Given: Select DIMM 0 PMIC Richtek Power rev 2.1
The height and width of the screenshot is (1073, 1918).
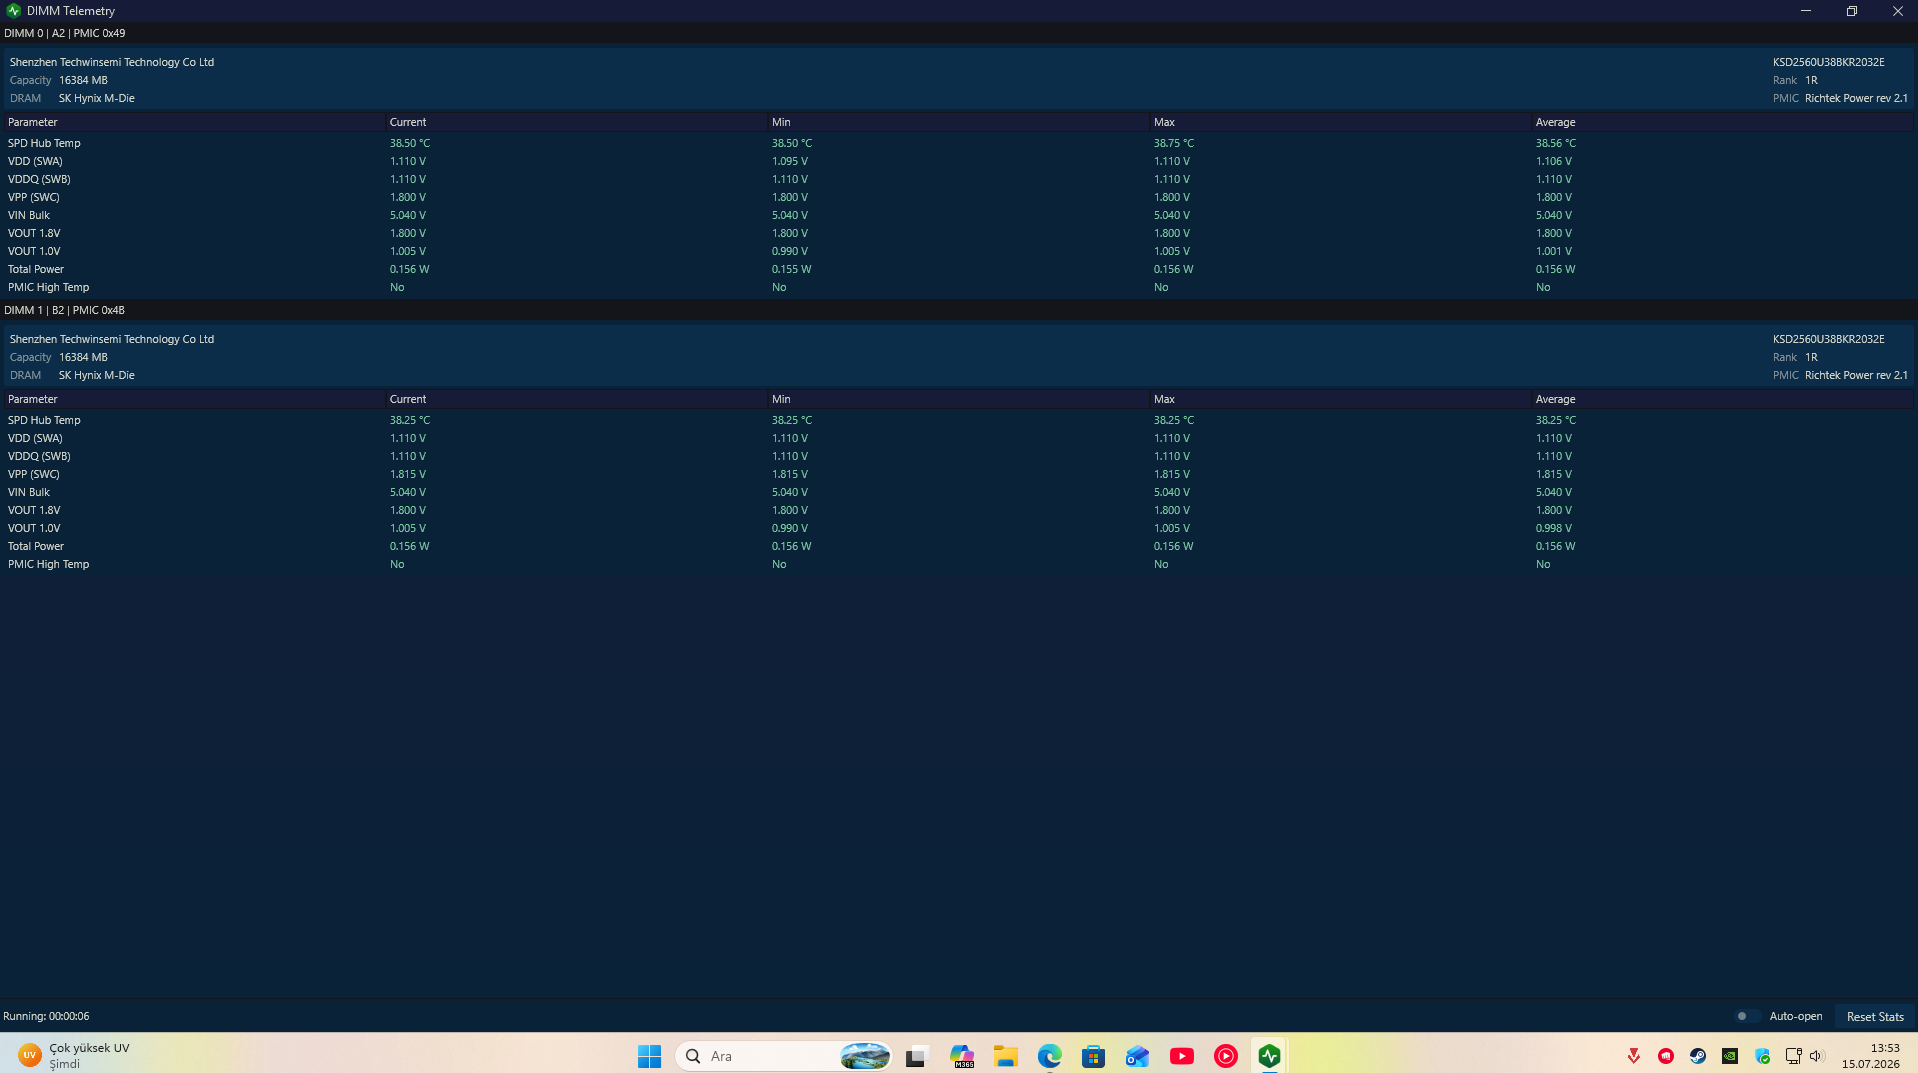Looking at the screenshot, I should (x=1857, y=98).
